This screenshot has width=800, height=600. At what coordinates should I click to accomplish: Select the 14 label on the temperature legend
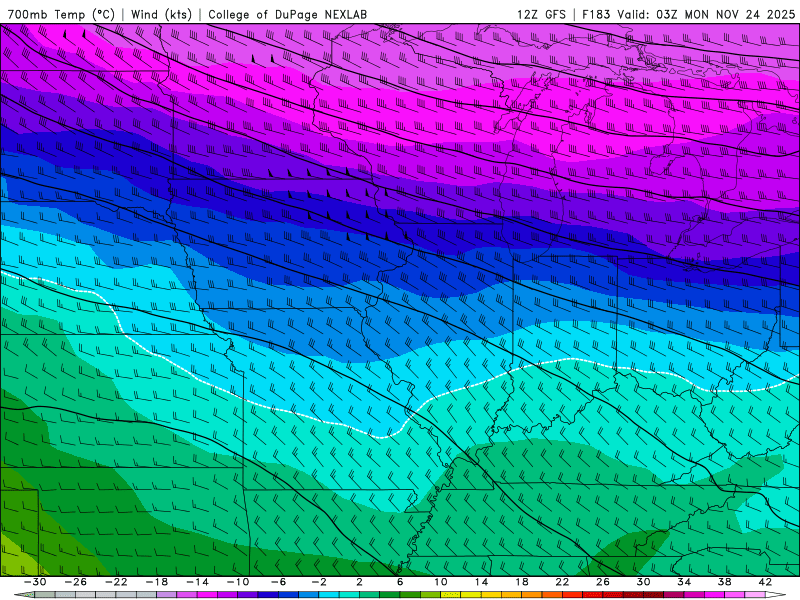click(x=481, y=582)
